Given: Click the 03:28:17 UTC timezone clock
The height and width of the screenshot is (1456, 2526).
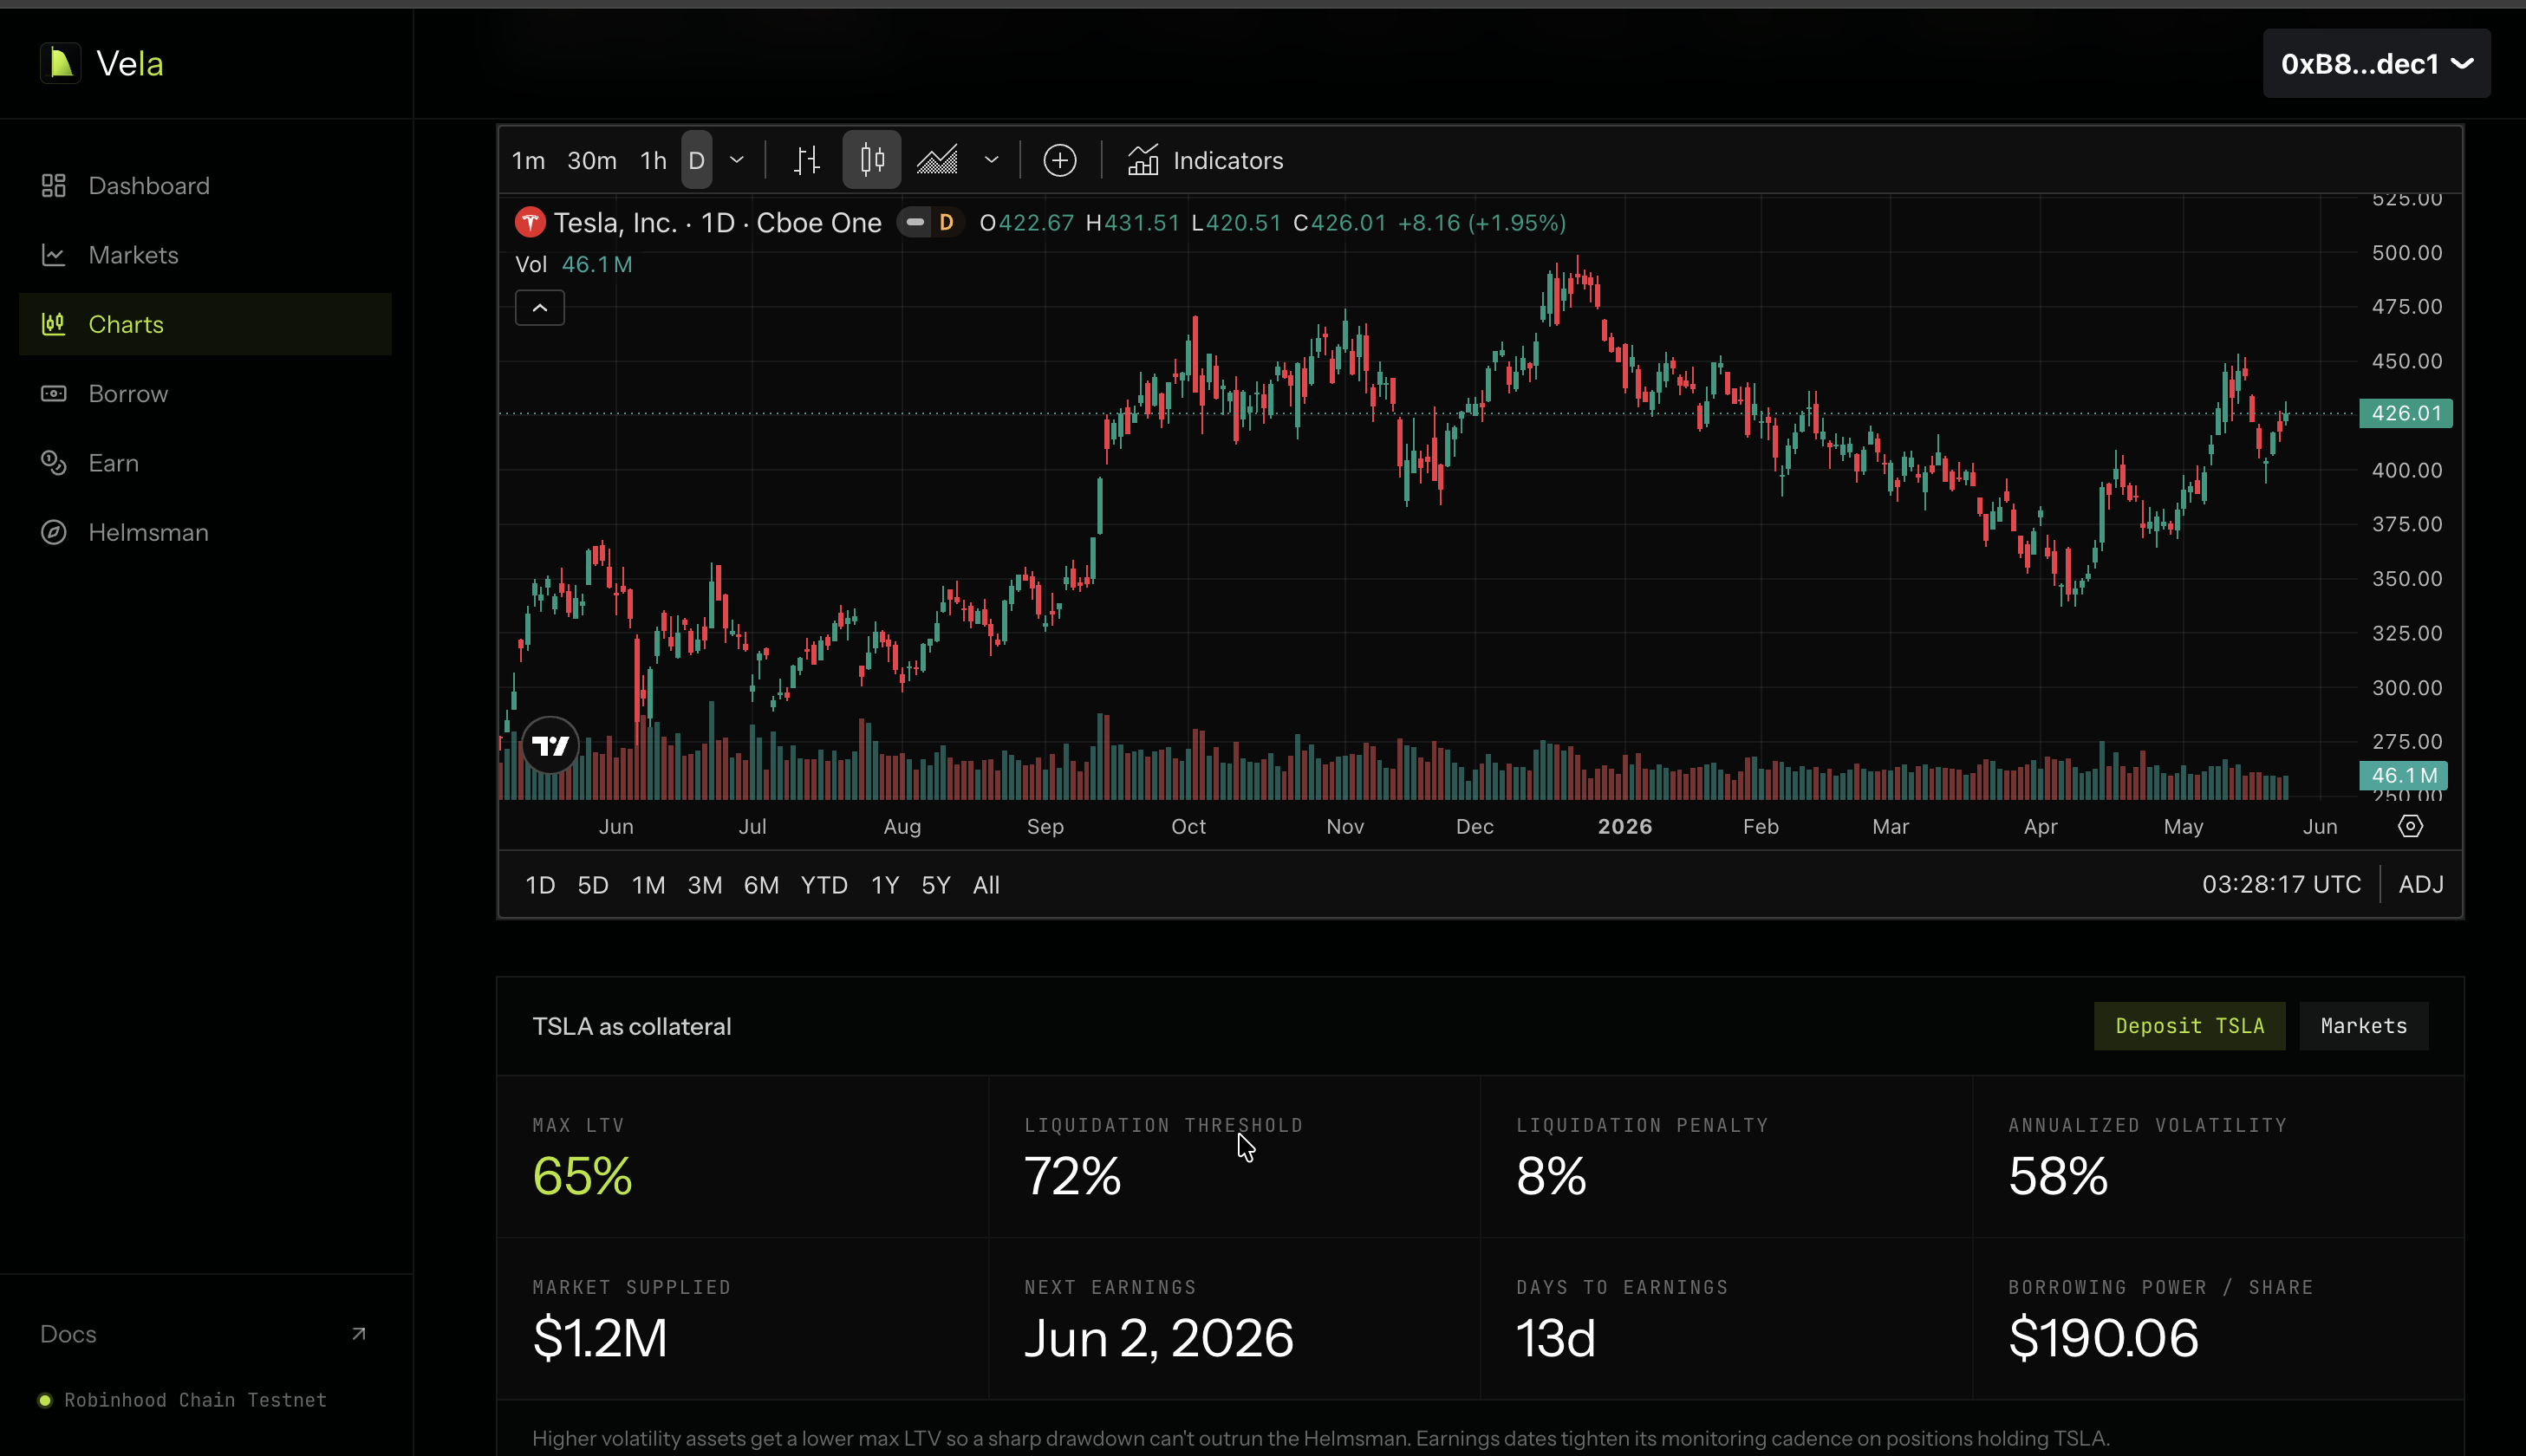Looking at the screenshot, I should pyautogui.click(x=2281, y=885).
